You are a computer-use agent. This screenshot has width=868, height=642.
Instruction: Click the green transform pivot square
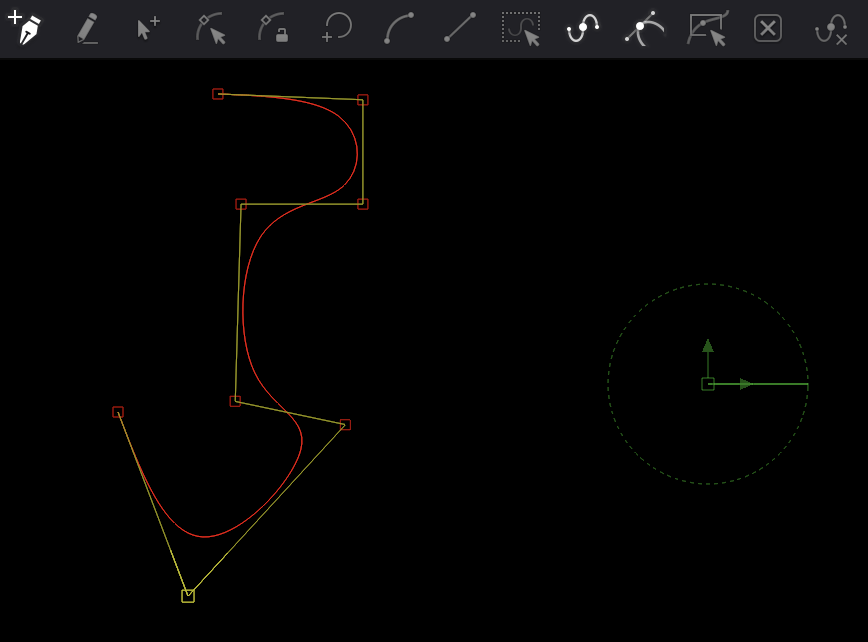tap(707, 384)
